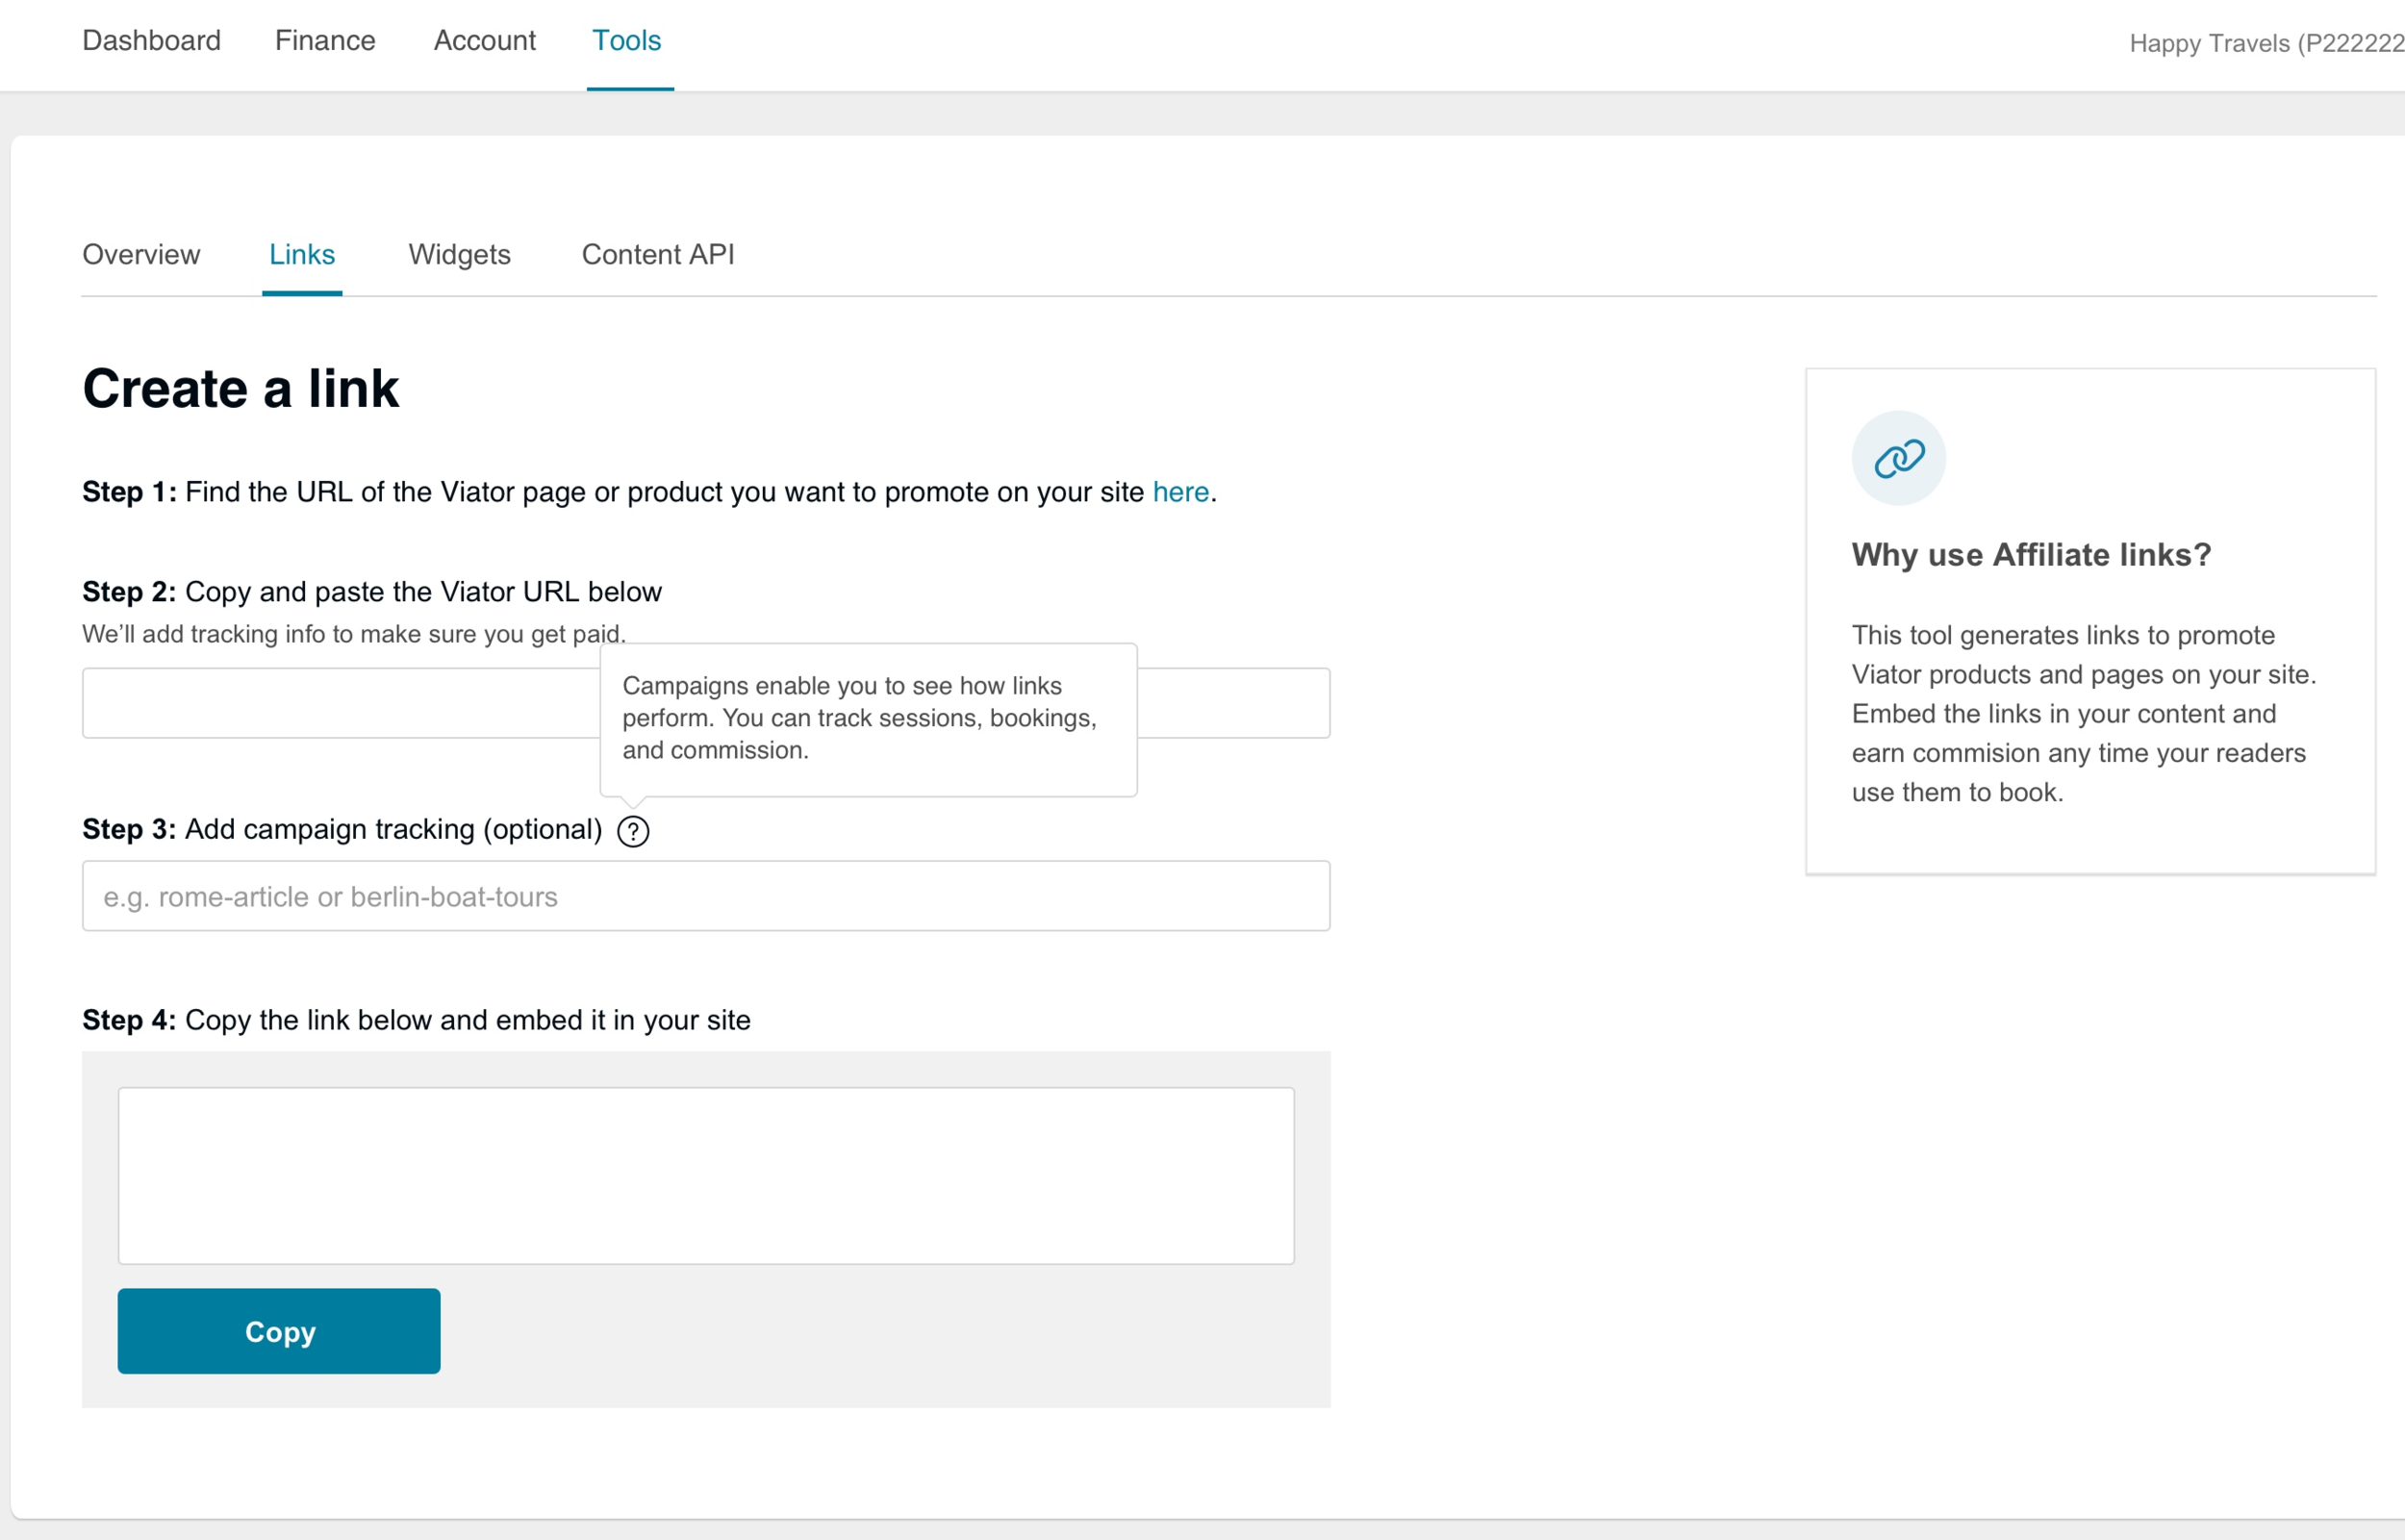The width and height of the screenshot is (2405, 1540).
Task: Select the Links tab
Action: click(302, 255)
